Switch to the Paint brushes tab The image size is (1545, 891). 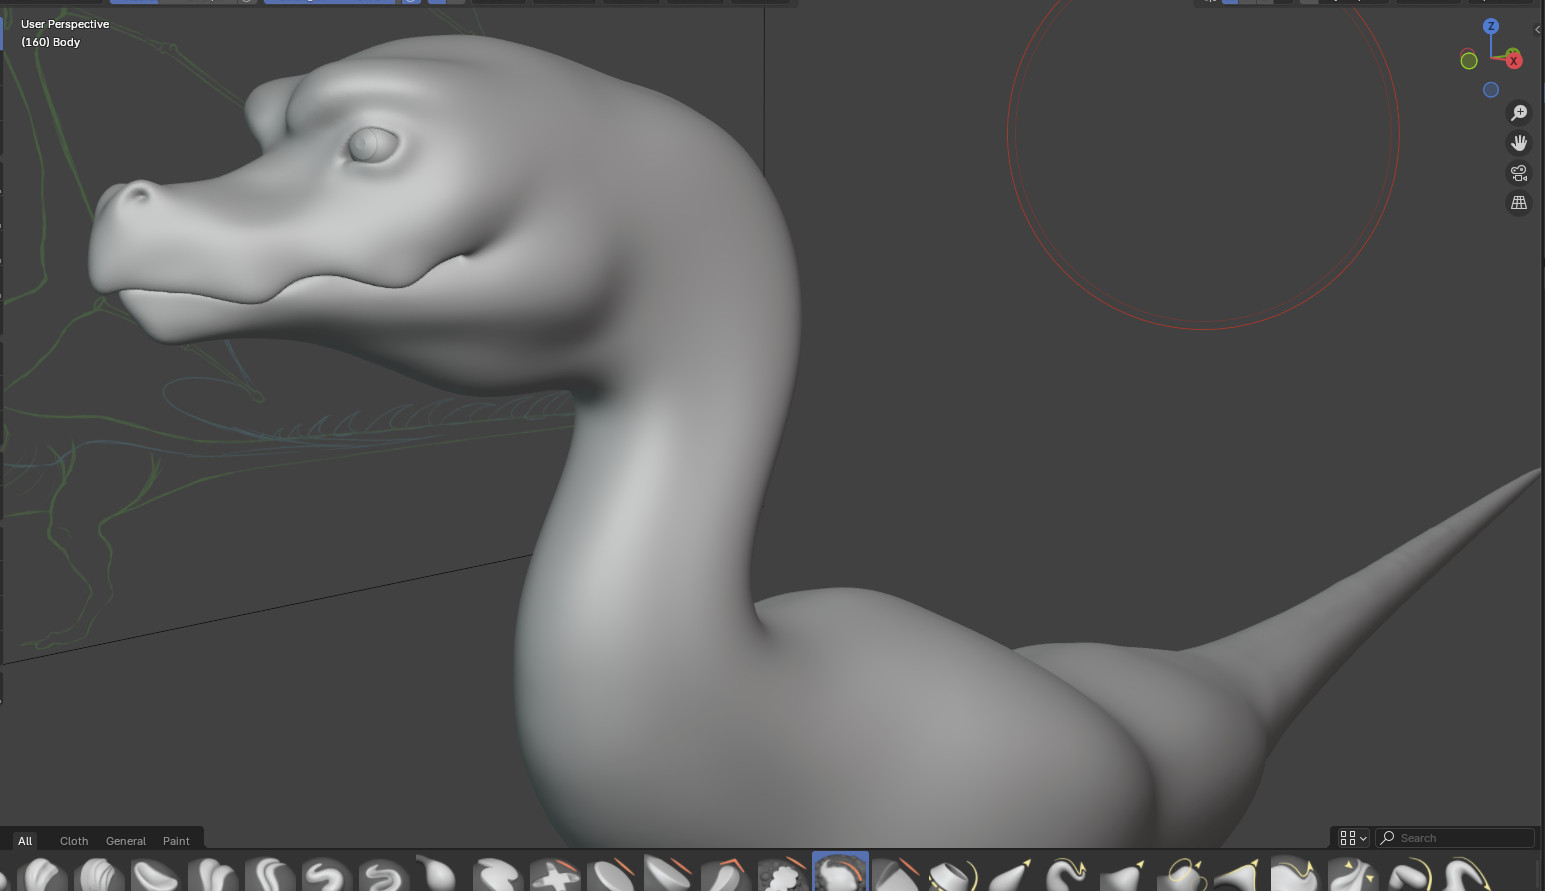pyautogui.click(x=176, y=841)
